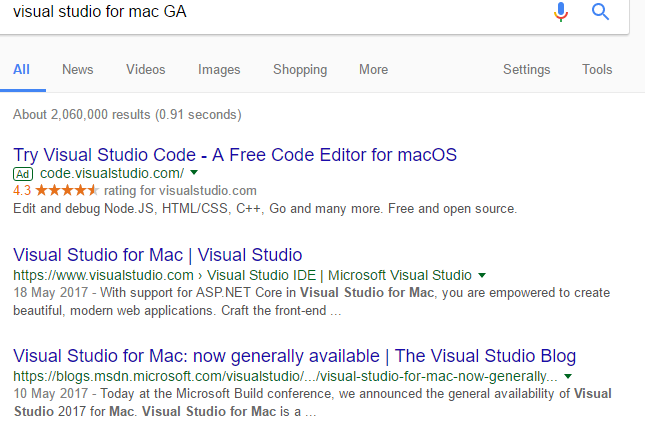The image size is (645, 440).
Task: Switch to the News tab
Action: [78, 69]
